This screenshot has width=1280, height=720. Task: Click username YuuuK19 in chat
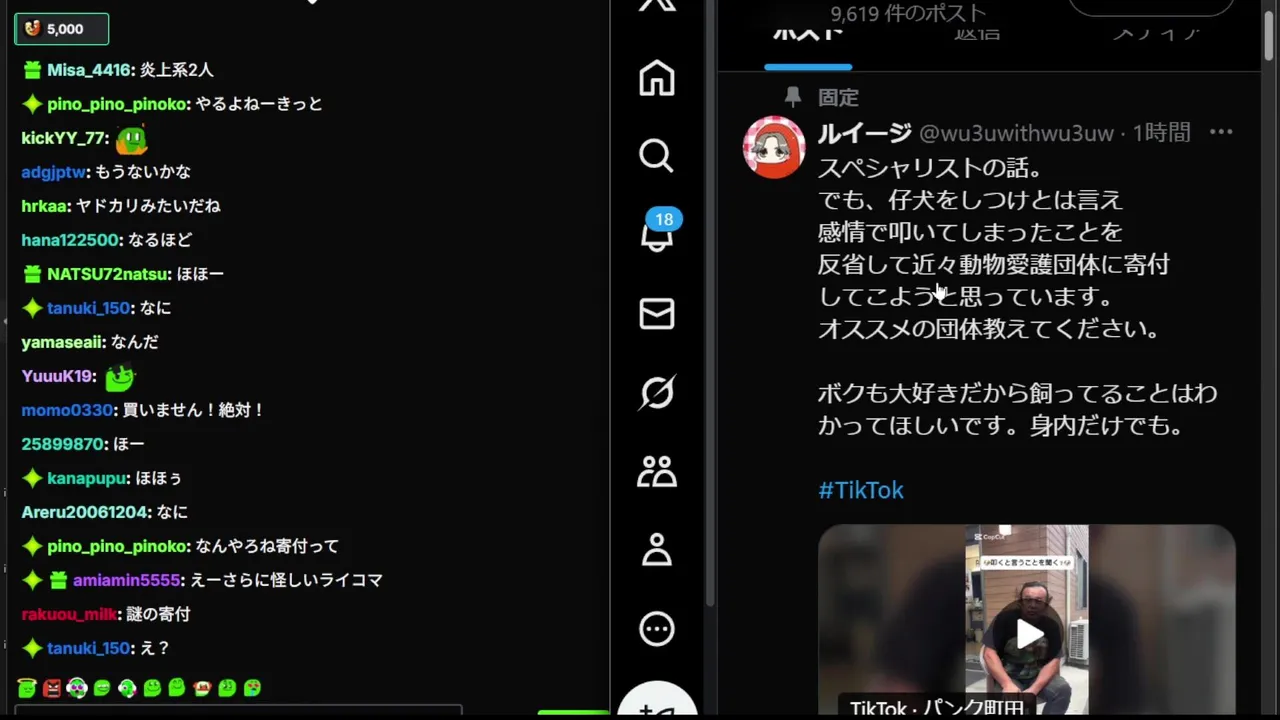57,376
